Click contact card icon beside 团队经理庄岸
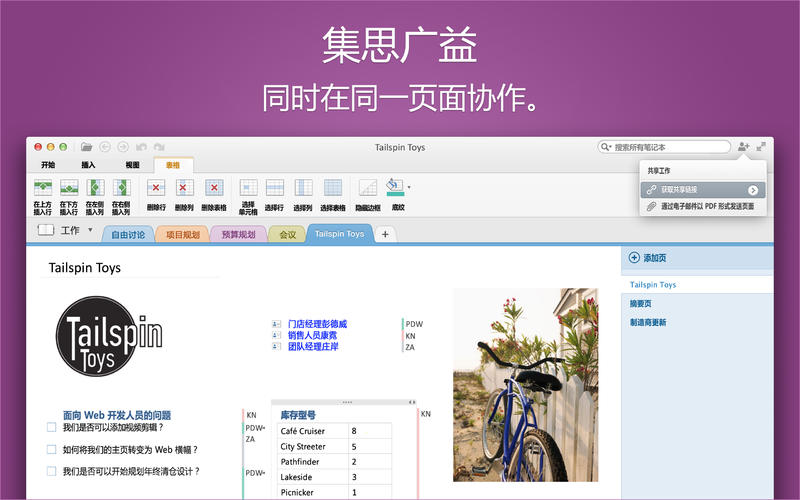This screenshot has height=500, width=800. pyautogui.click(x=277, y=346)
